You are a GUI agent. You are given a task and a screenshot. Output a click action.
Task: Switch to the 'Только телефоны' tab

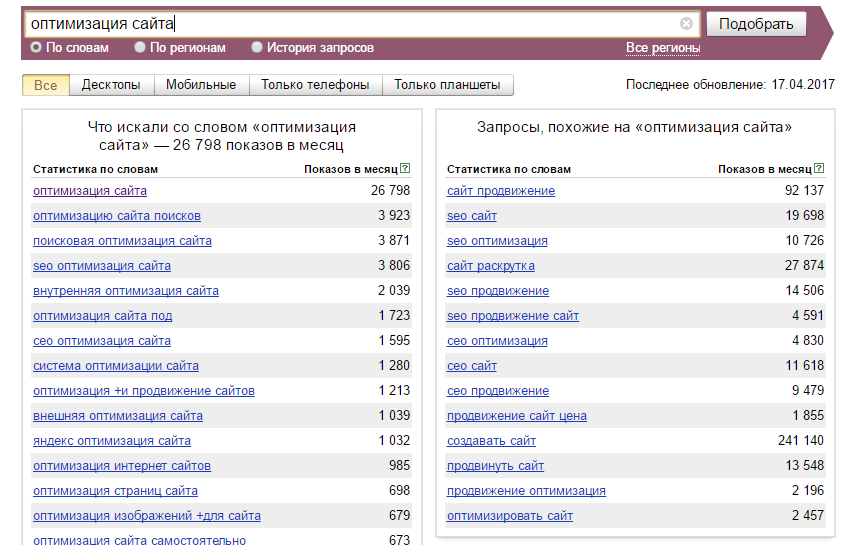[315, 85]
